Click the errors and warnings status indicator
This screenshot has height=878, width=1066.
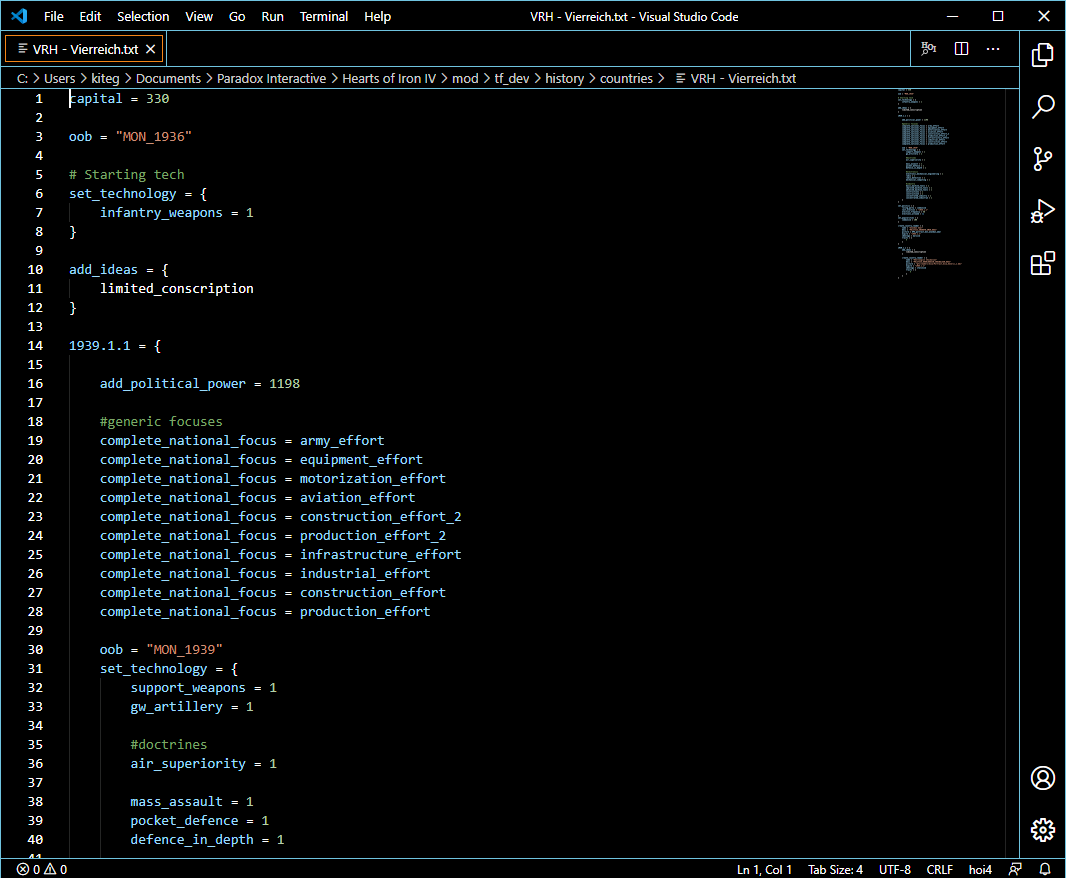tap(41, 869)
